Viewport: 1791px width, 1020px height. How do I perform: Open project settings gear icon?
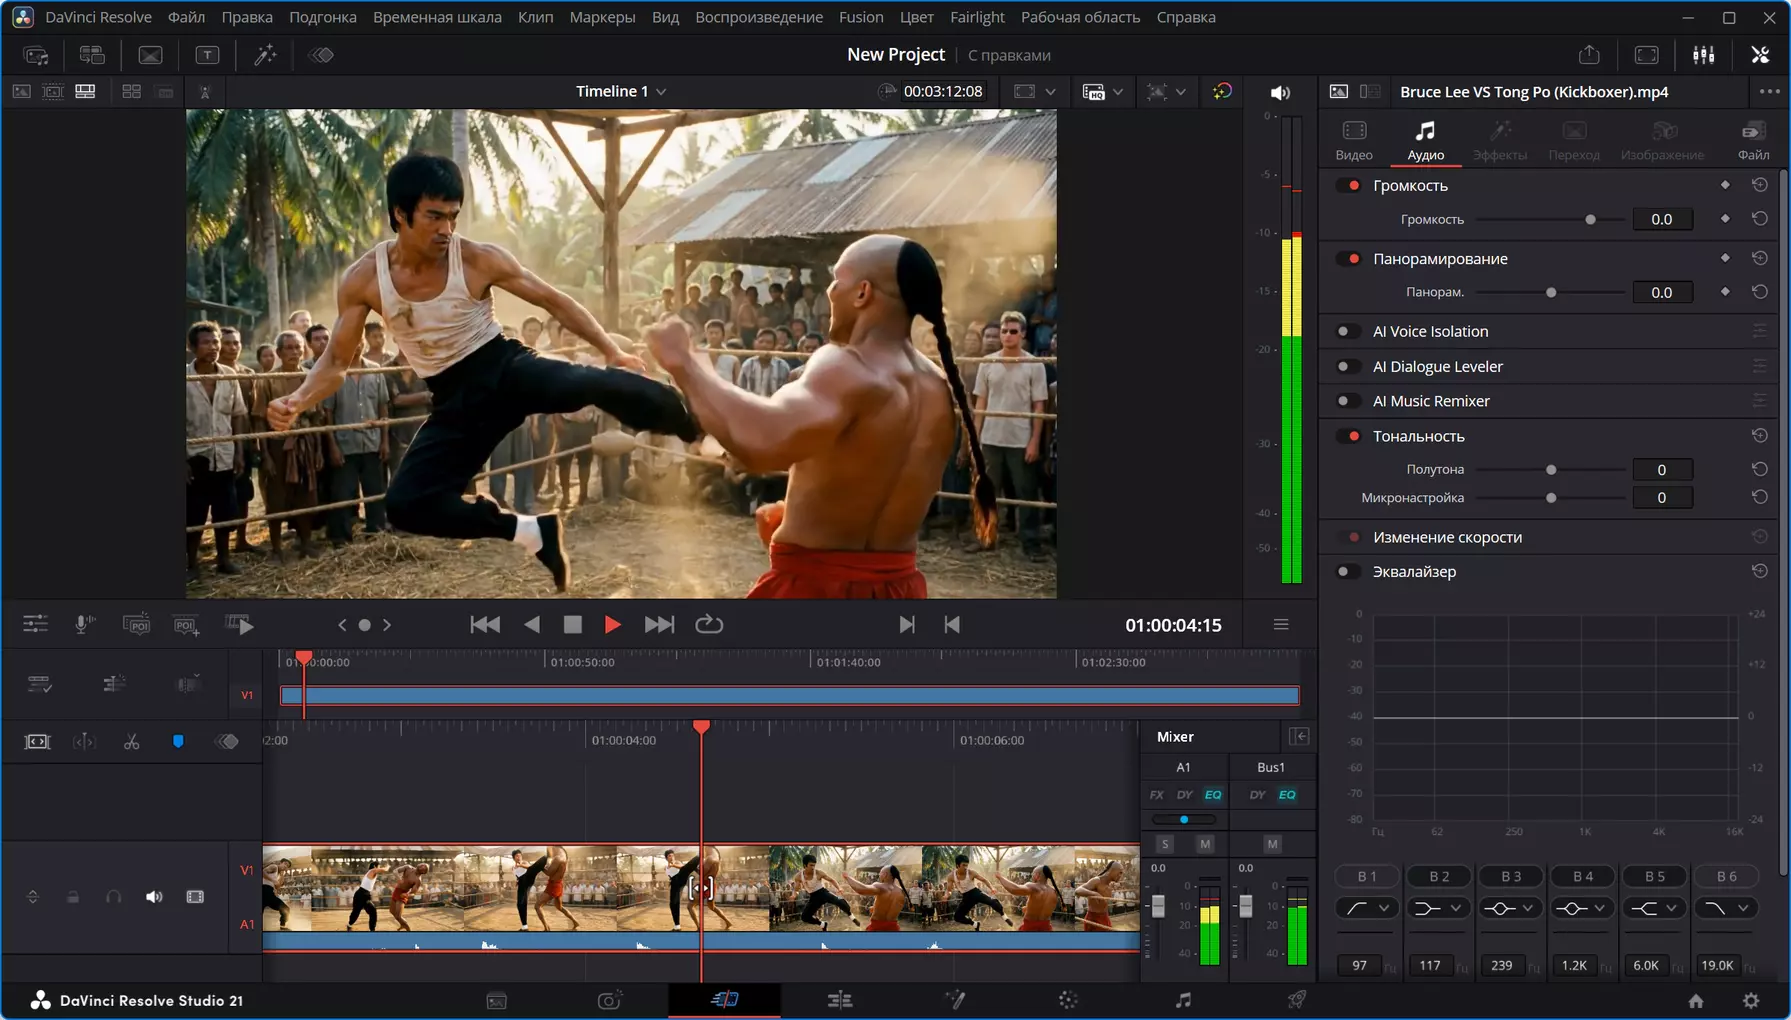1751,1000
